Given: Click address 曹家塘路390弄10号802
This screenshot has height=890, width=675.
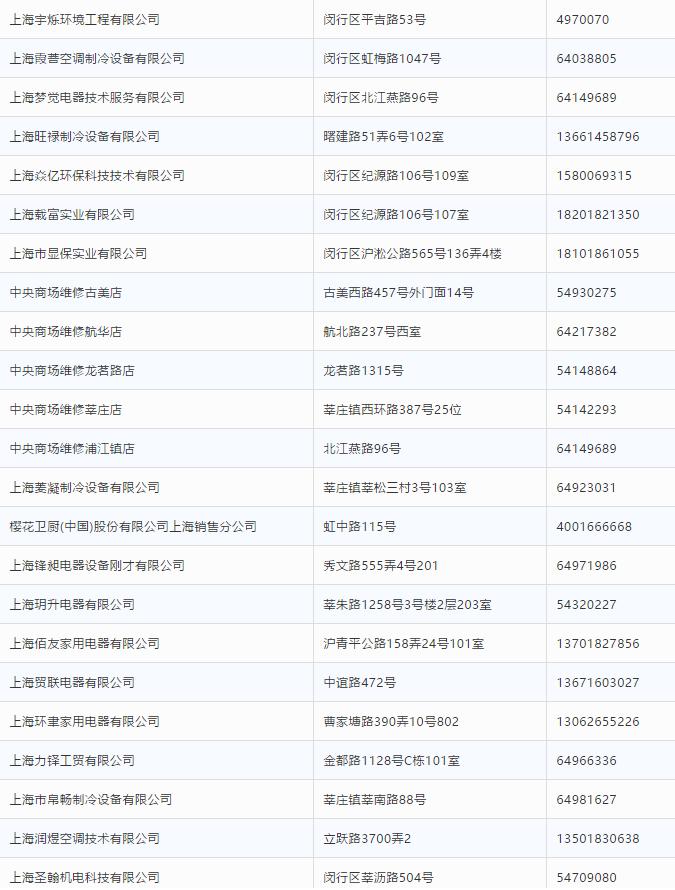Looking at the screenshot, I should pyautogui.click(x=391, y=722).
